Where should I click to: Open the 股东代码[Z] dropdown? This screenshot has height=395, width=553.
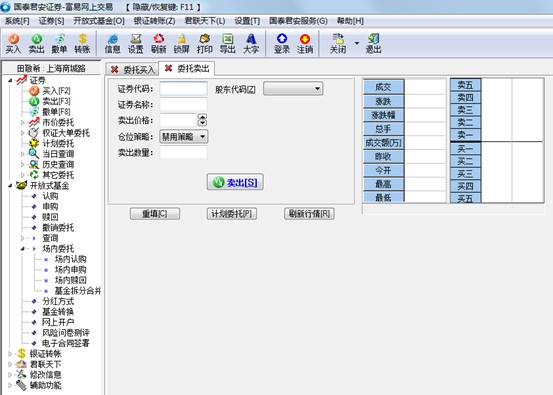293,89
